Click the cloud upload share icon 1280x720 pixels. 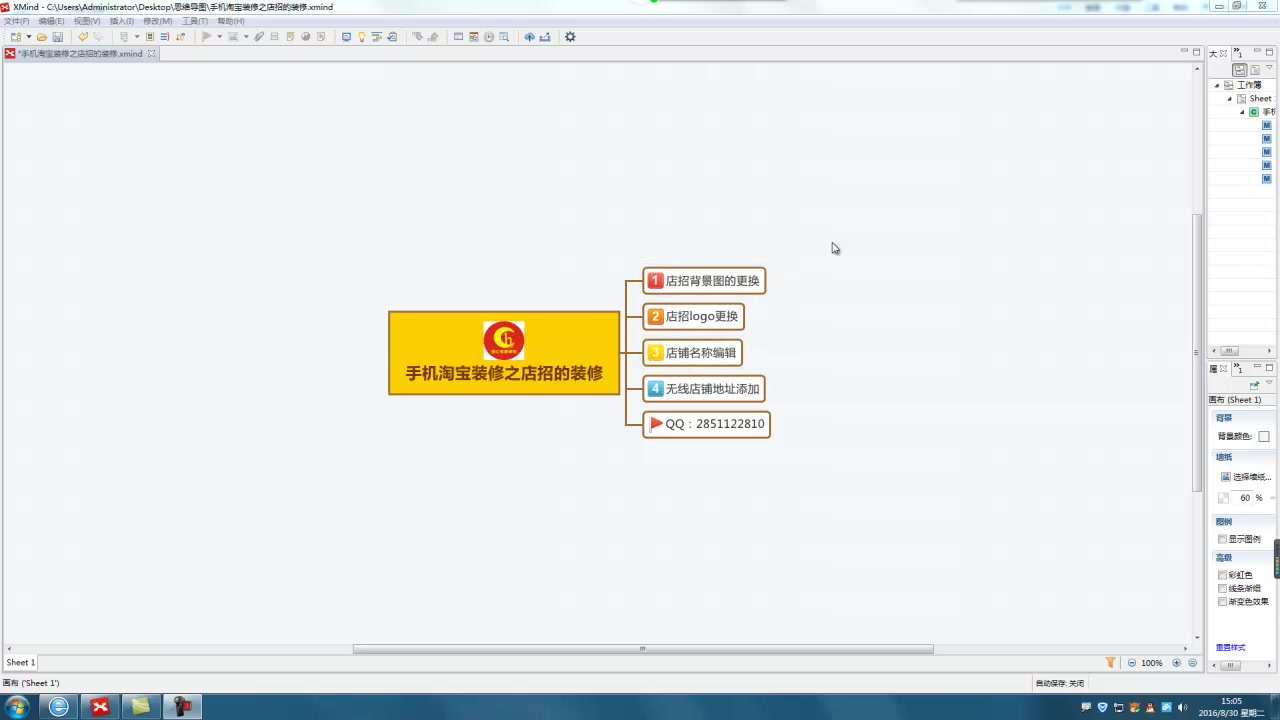(530, 37)
